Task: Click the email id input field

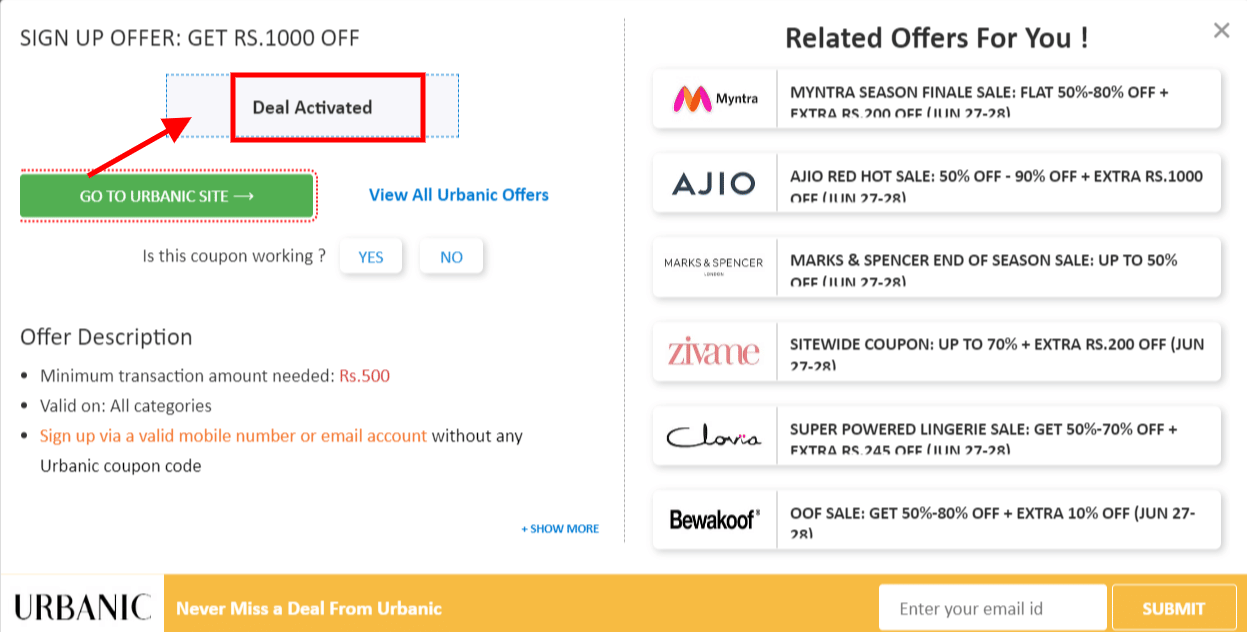Action: click(992, 606)
